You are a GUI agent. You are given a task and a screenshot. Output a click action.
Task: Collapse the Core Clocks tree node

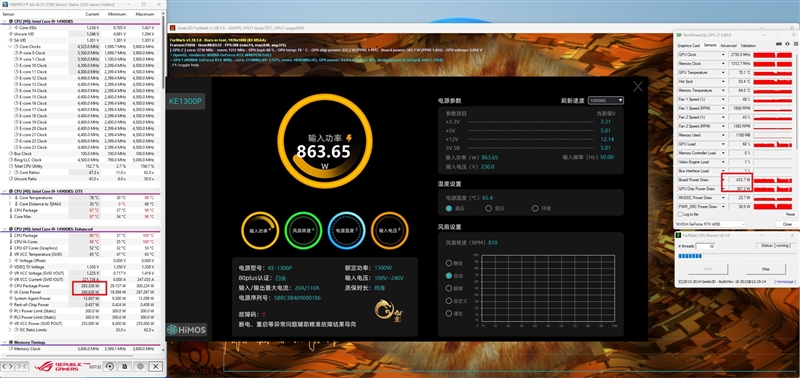click(10, 46)
